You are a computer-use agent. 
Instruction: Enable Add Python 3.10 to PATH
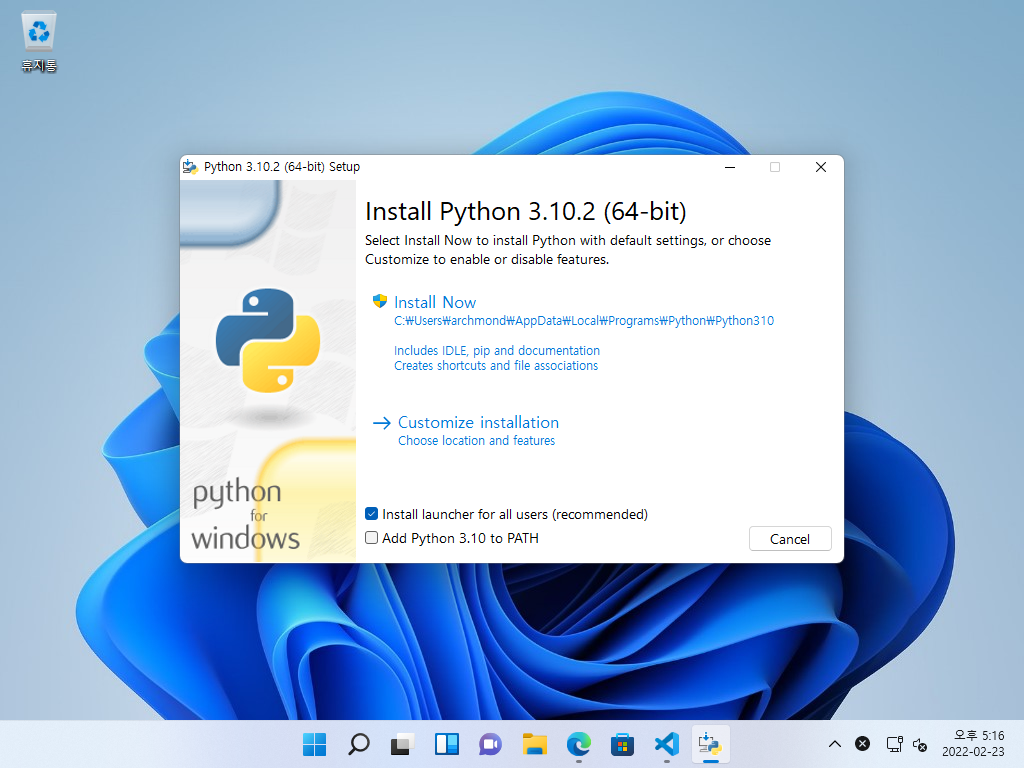372,538
